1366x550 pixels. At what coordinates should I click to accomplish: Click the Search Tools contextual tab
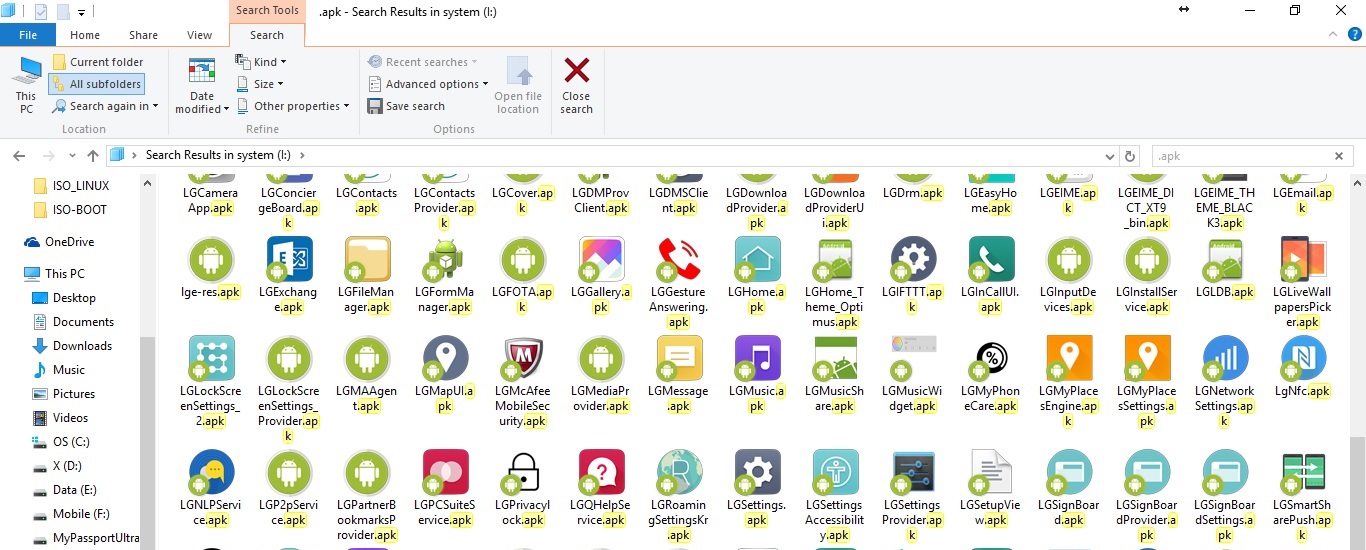[x=267, y=11]
